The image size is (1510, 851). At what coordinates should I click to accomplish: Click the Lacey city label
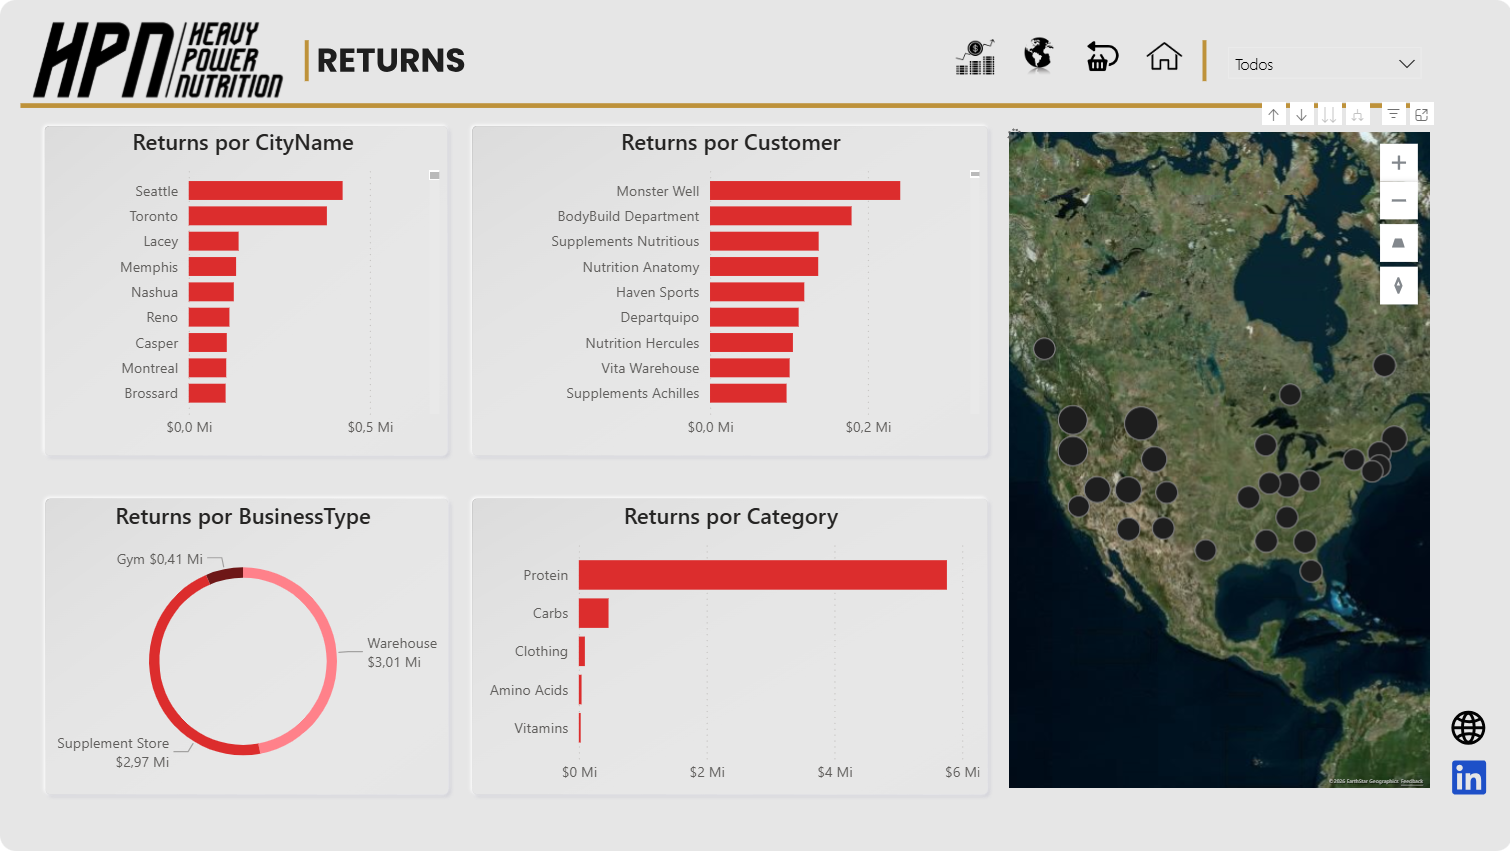click(x=160, y=241)
